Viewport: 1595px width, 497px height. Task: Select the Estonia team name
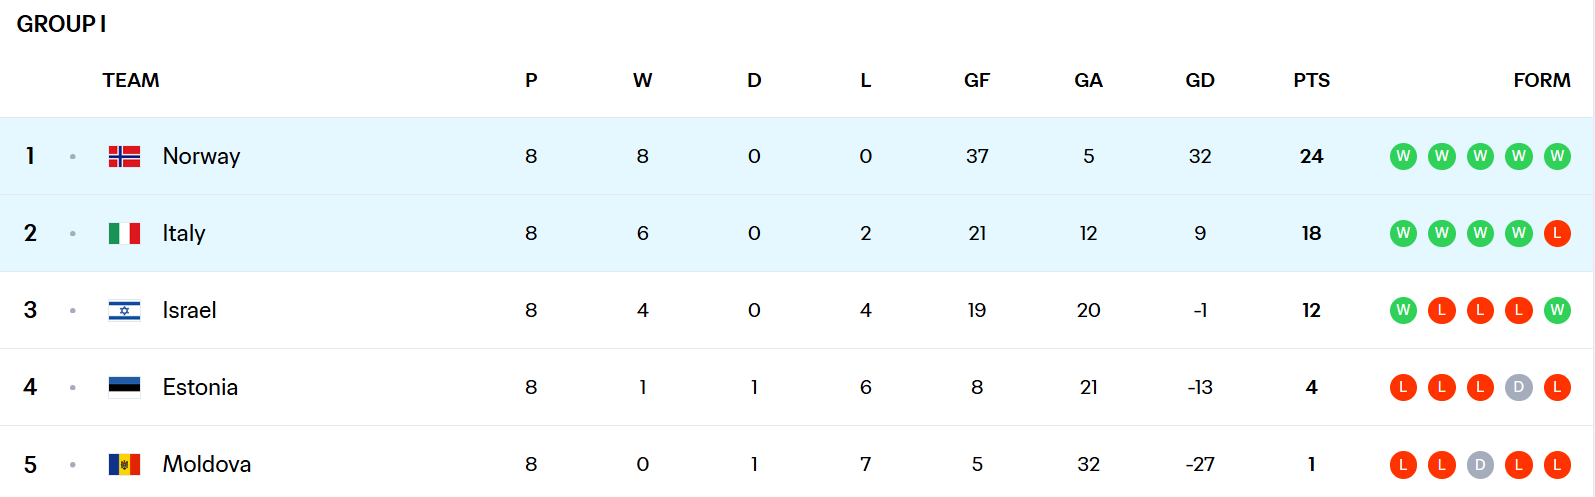click(x=200, y=387)
